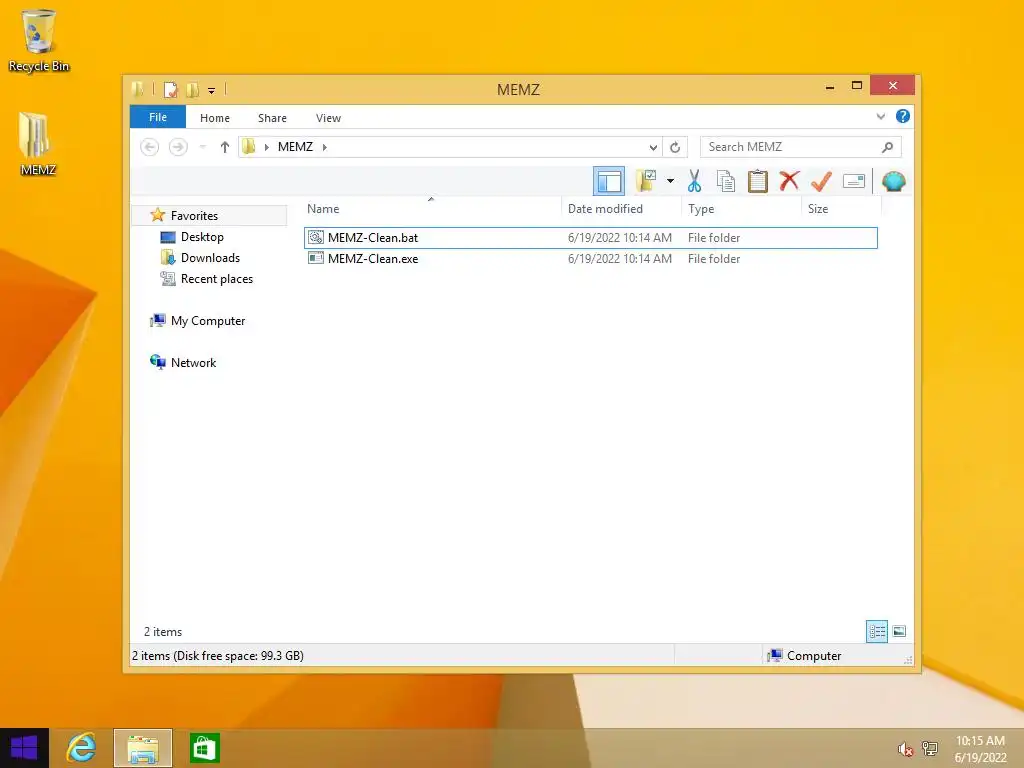Open Help with the blue question mark
Image resolution: width=1024 pixels, height=768 pixels.
pyautogui.click(x=903, y=116)
